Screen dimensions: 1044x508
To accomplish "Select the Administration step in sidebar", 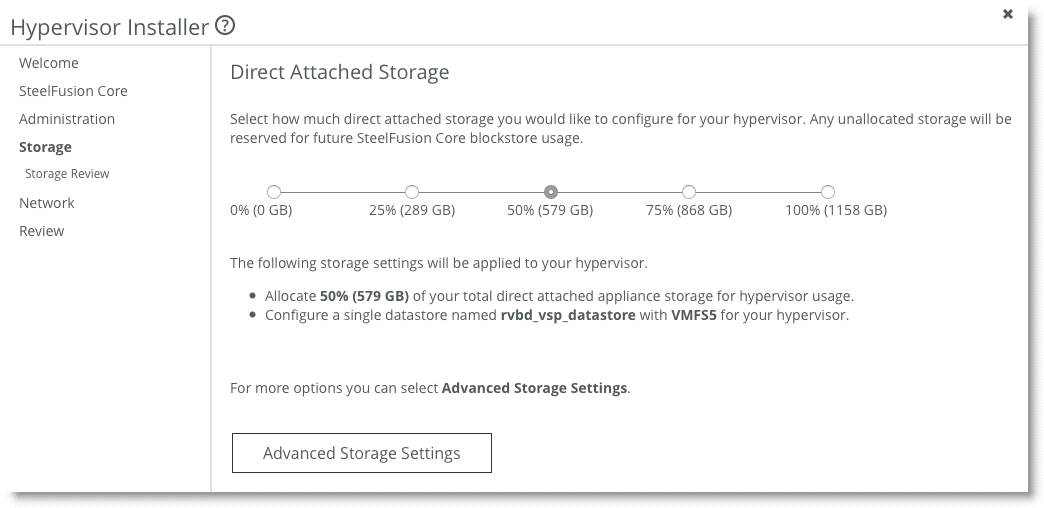I will (x=67, y=119).
